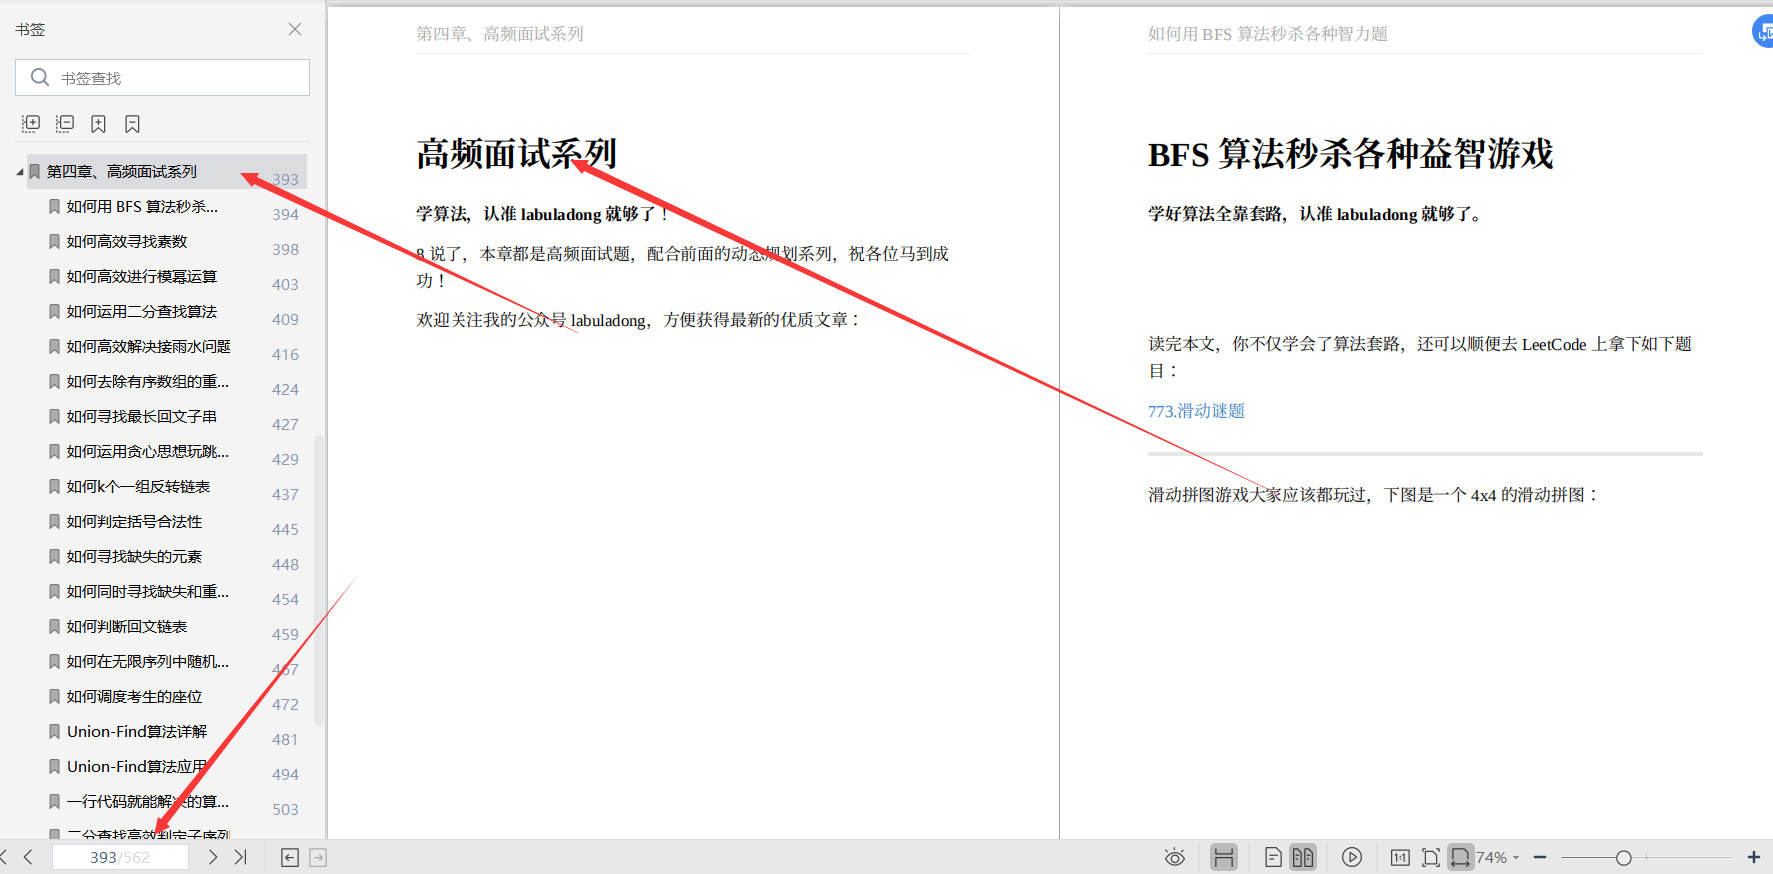
Task: Open bookmark 如何同时寻找缺失和重...
Action: [148, 591]
